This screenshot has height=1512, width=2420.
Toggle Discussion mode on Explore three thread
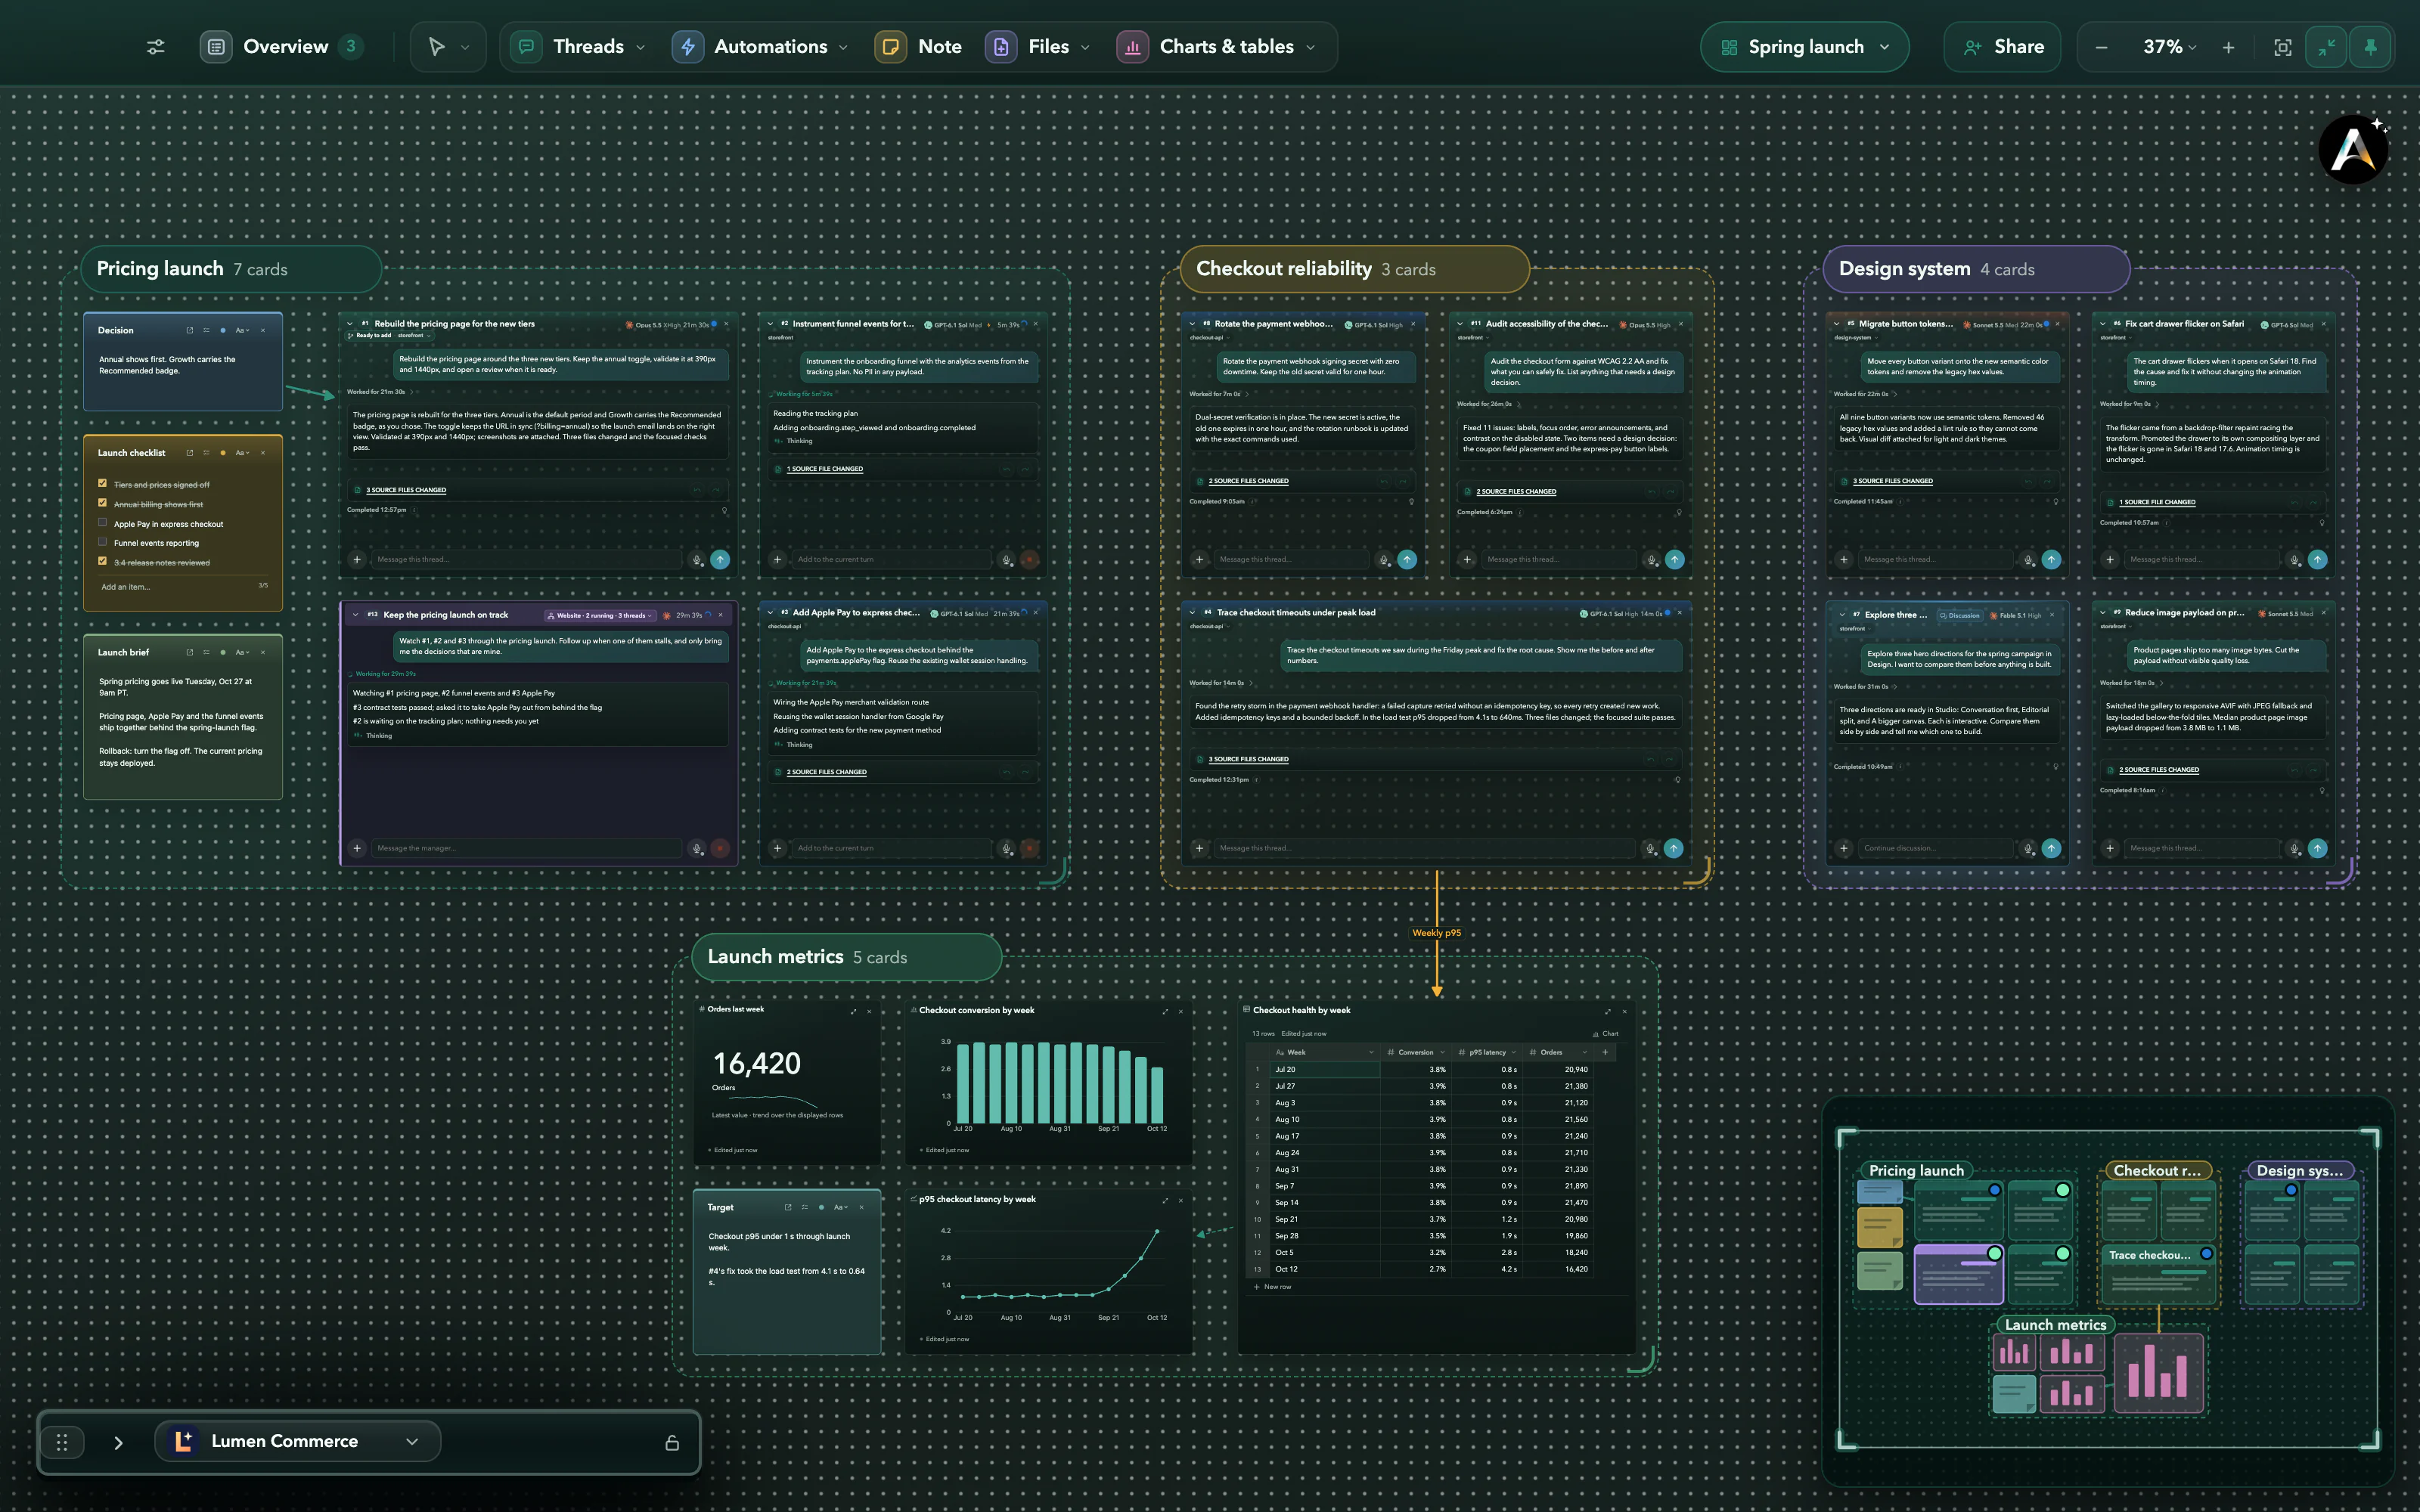tap(1959, 615)
